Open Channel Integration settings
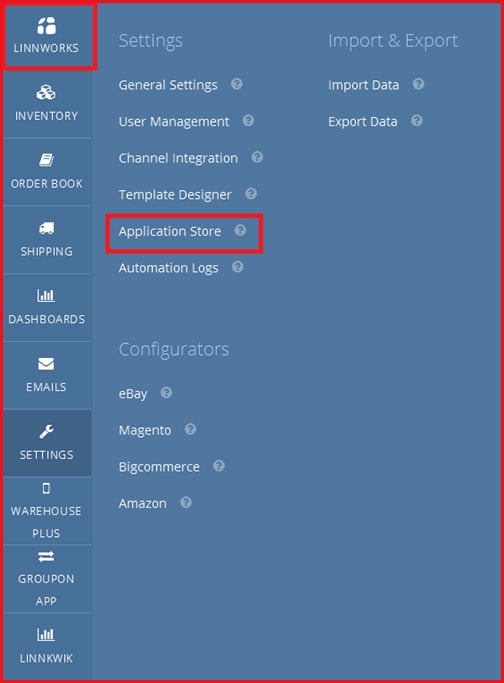The image size is (504, 683). [178, 158]
